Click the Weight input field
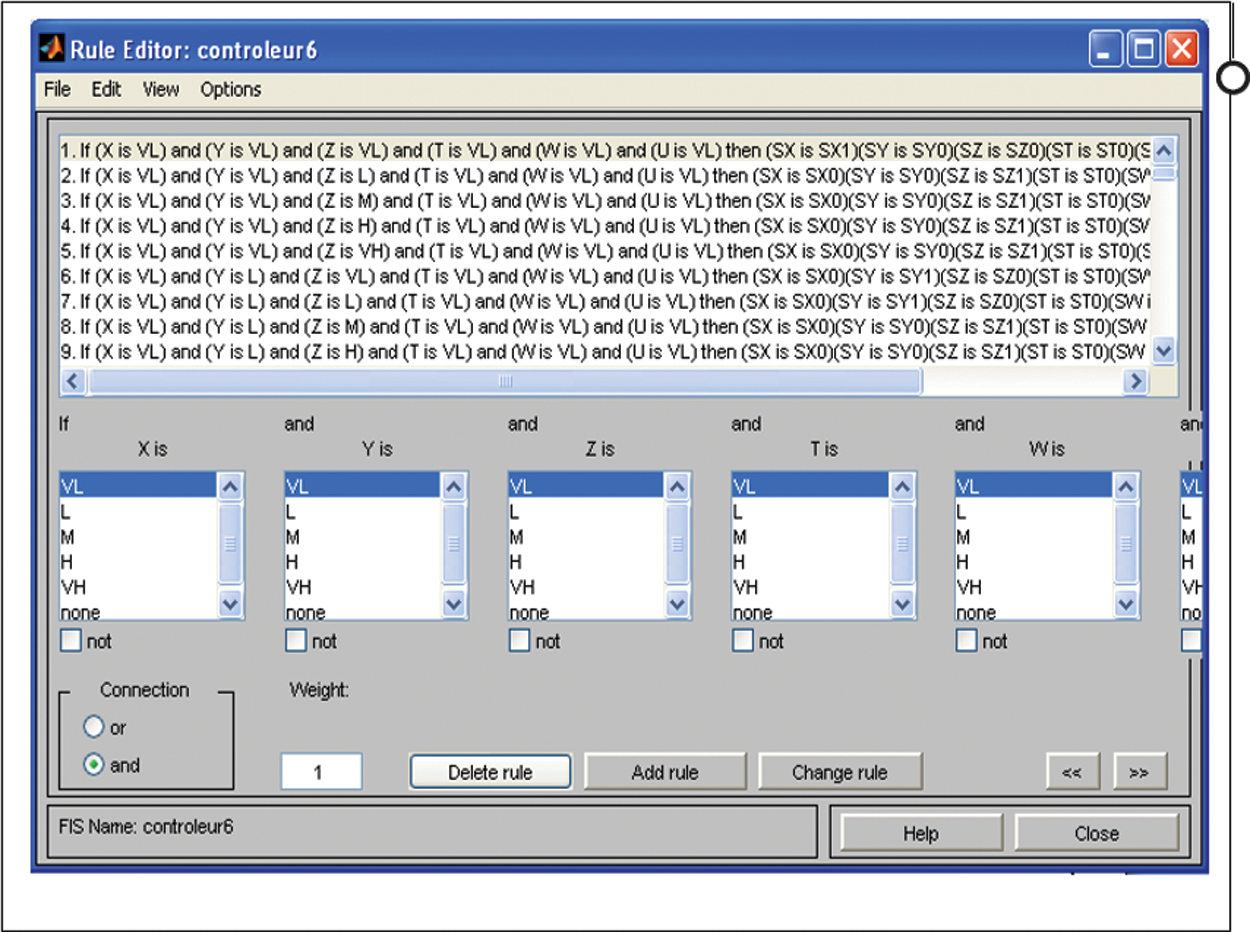This screenshot has width=1250, height=932. click(320, 772)
